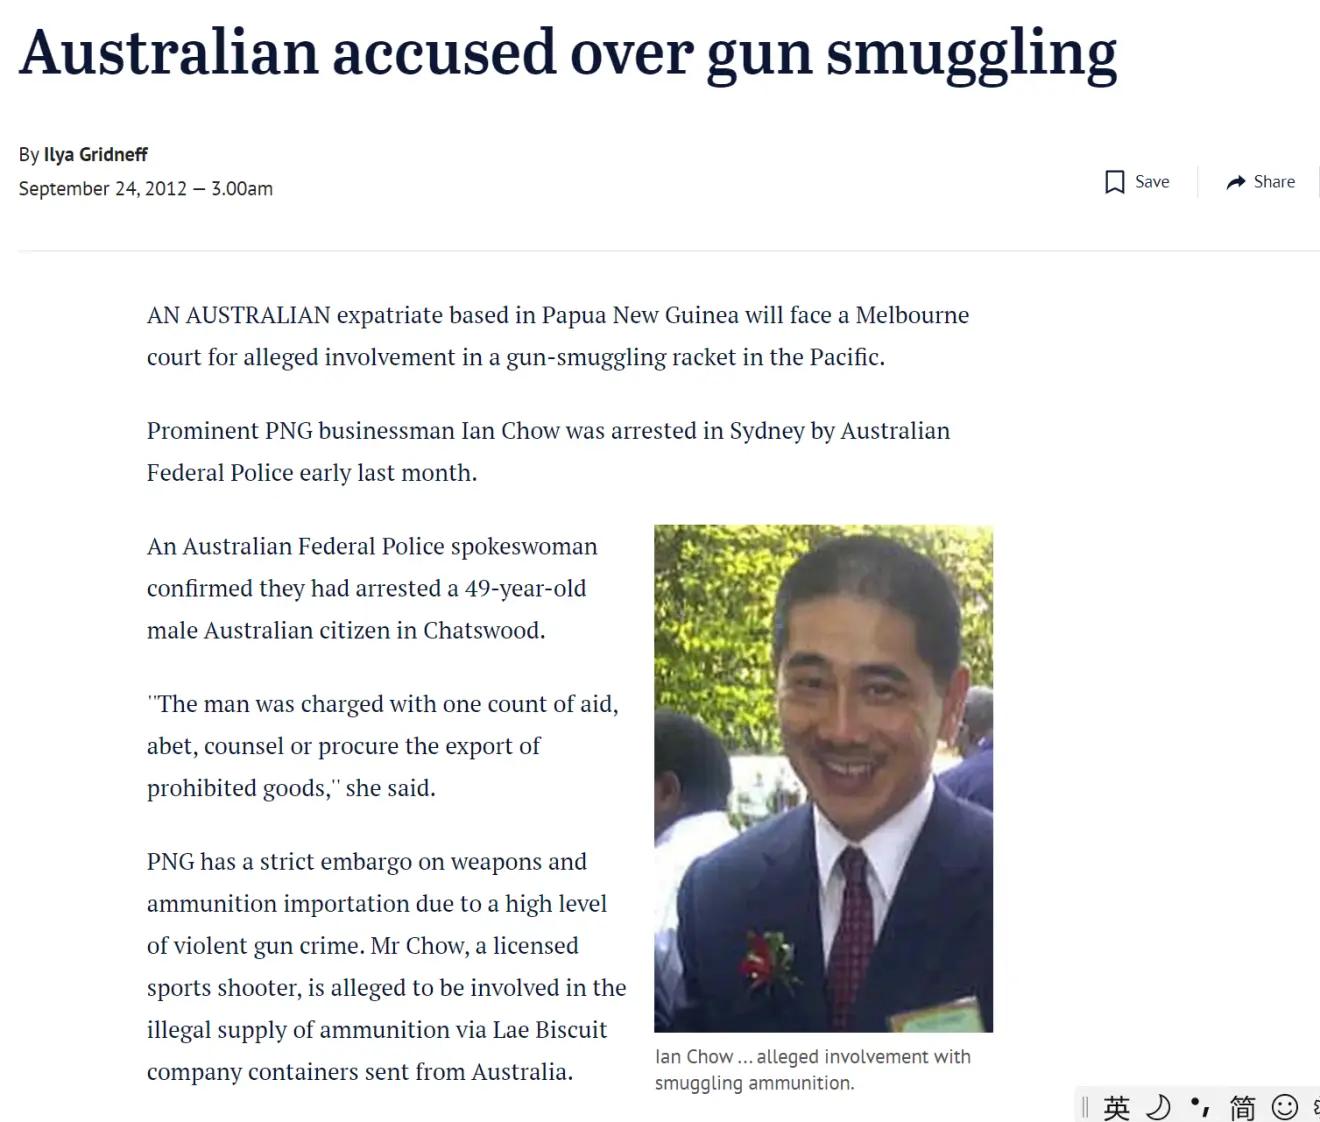Click the Share arrow icon

pos(1236,182)
